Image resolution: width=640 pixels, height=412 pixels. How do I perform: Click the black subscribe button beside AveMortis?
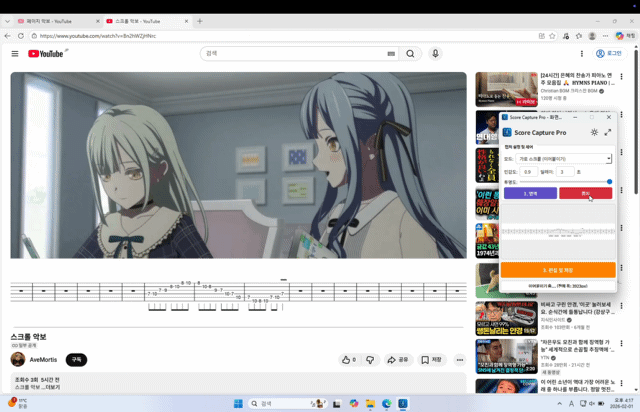(x=76, y=359)
